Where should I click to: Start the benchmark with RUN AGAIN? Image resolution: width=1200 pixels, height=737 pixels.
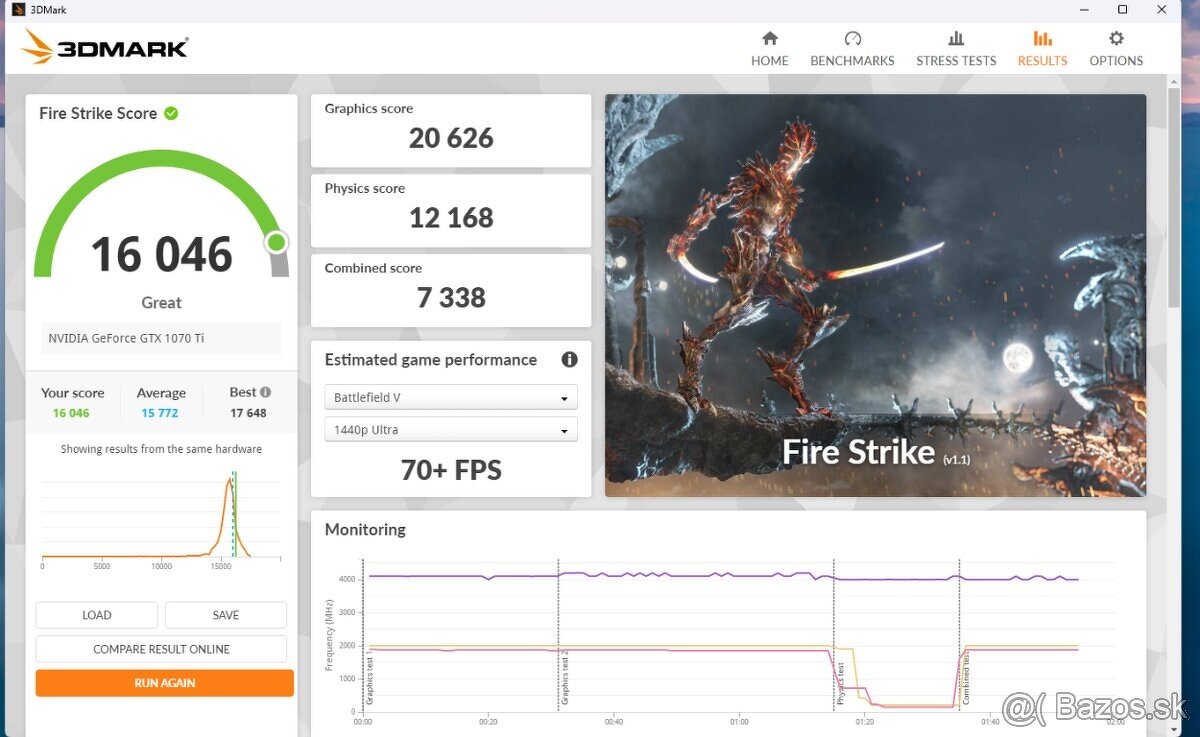tap(165, 683)
